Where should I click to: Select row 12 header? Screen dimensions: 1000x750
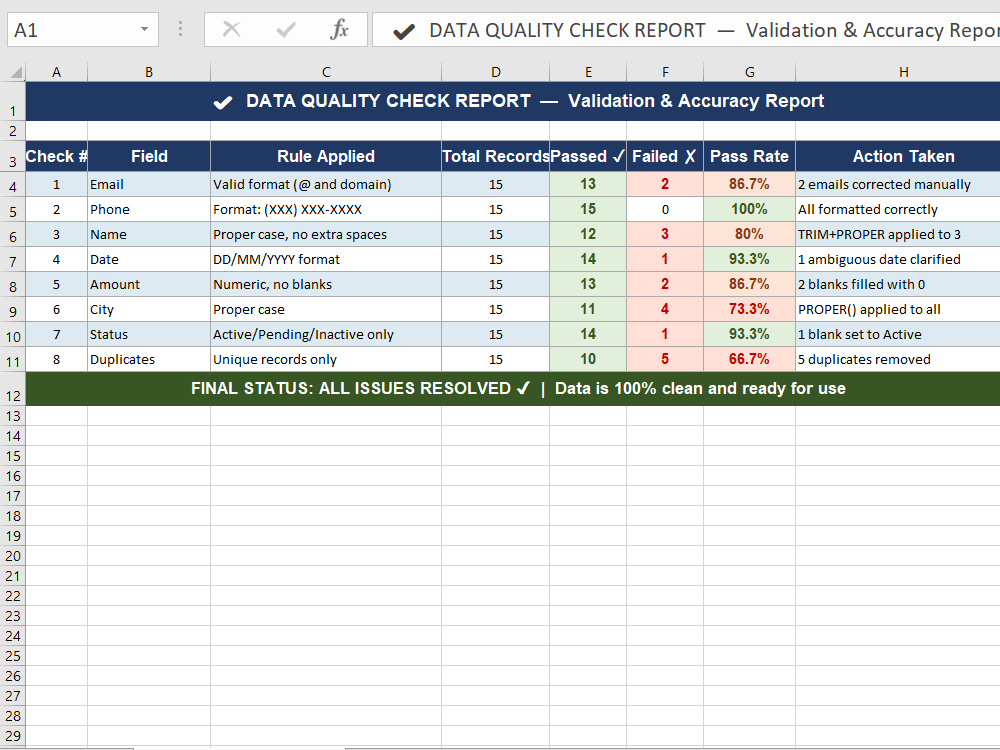tap(13, 389)
